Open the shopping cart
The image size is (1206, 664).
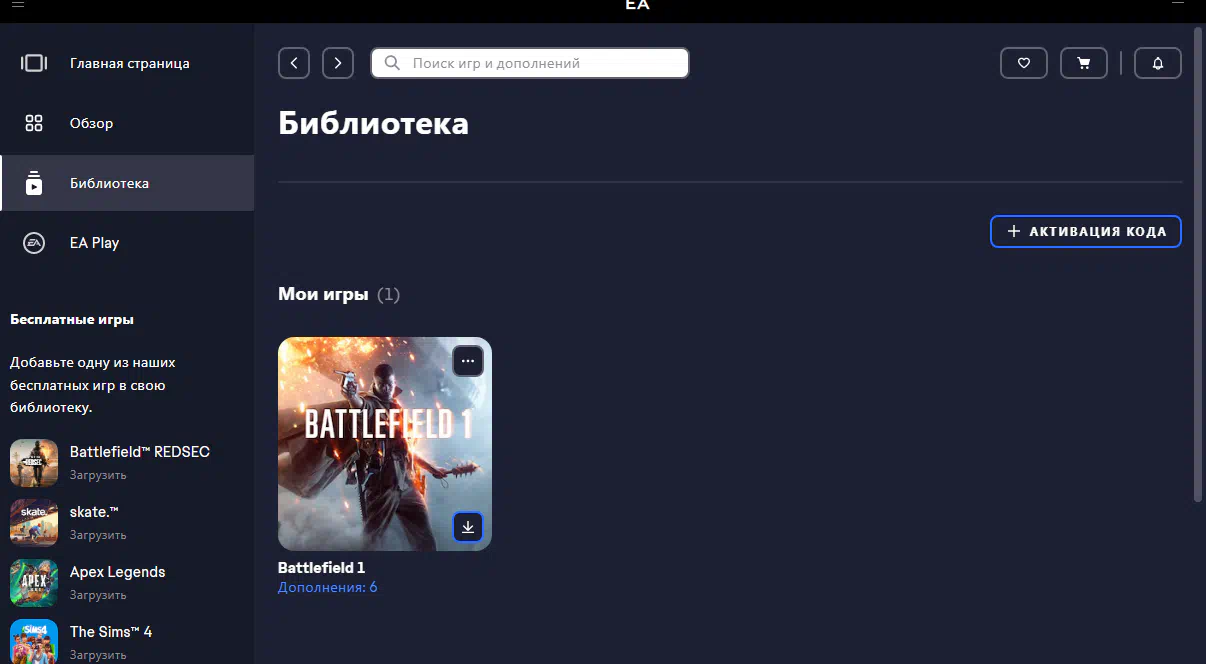pos(1083,63)
